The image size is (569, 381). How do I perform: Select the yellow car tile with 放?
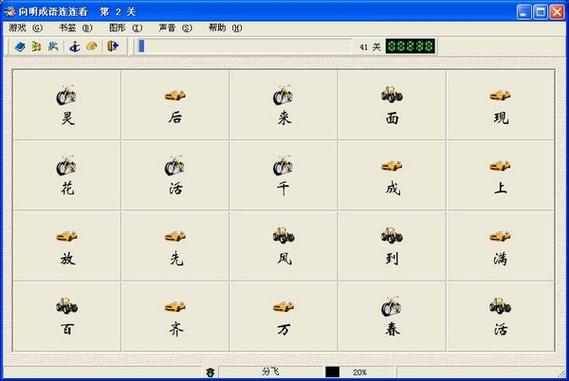point(67,246)
